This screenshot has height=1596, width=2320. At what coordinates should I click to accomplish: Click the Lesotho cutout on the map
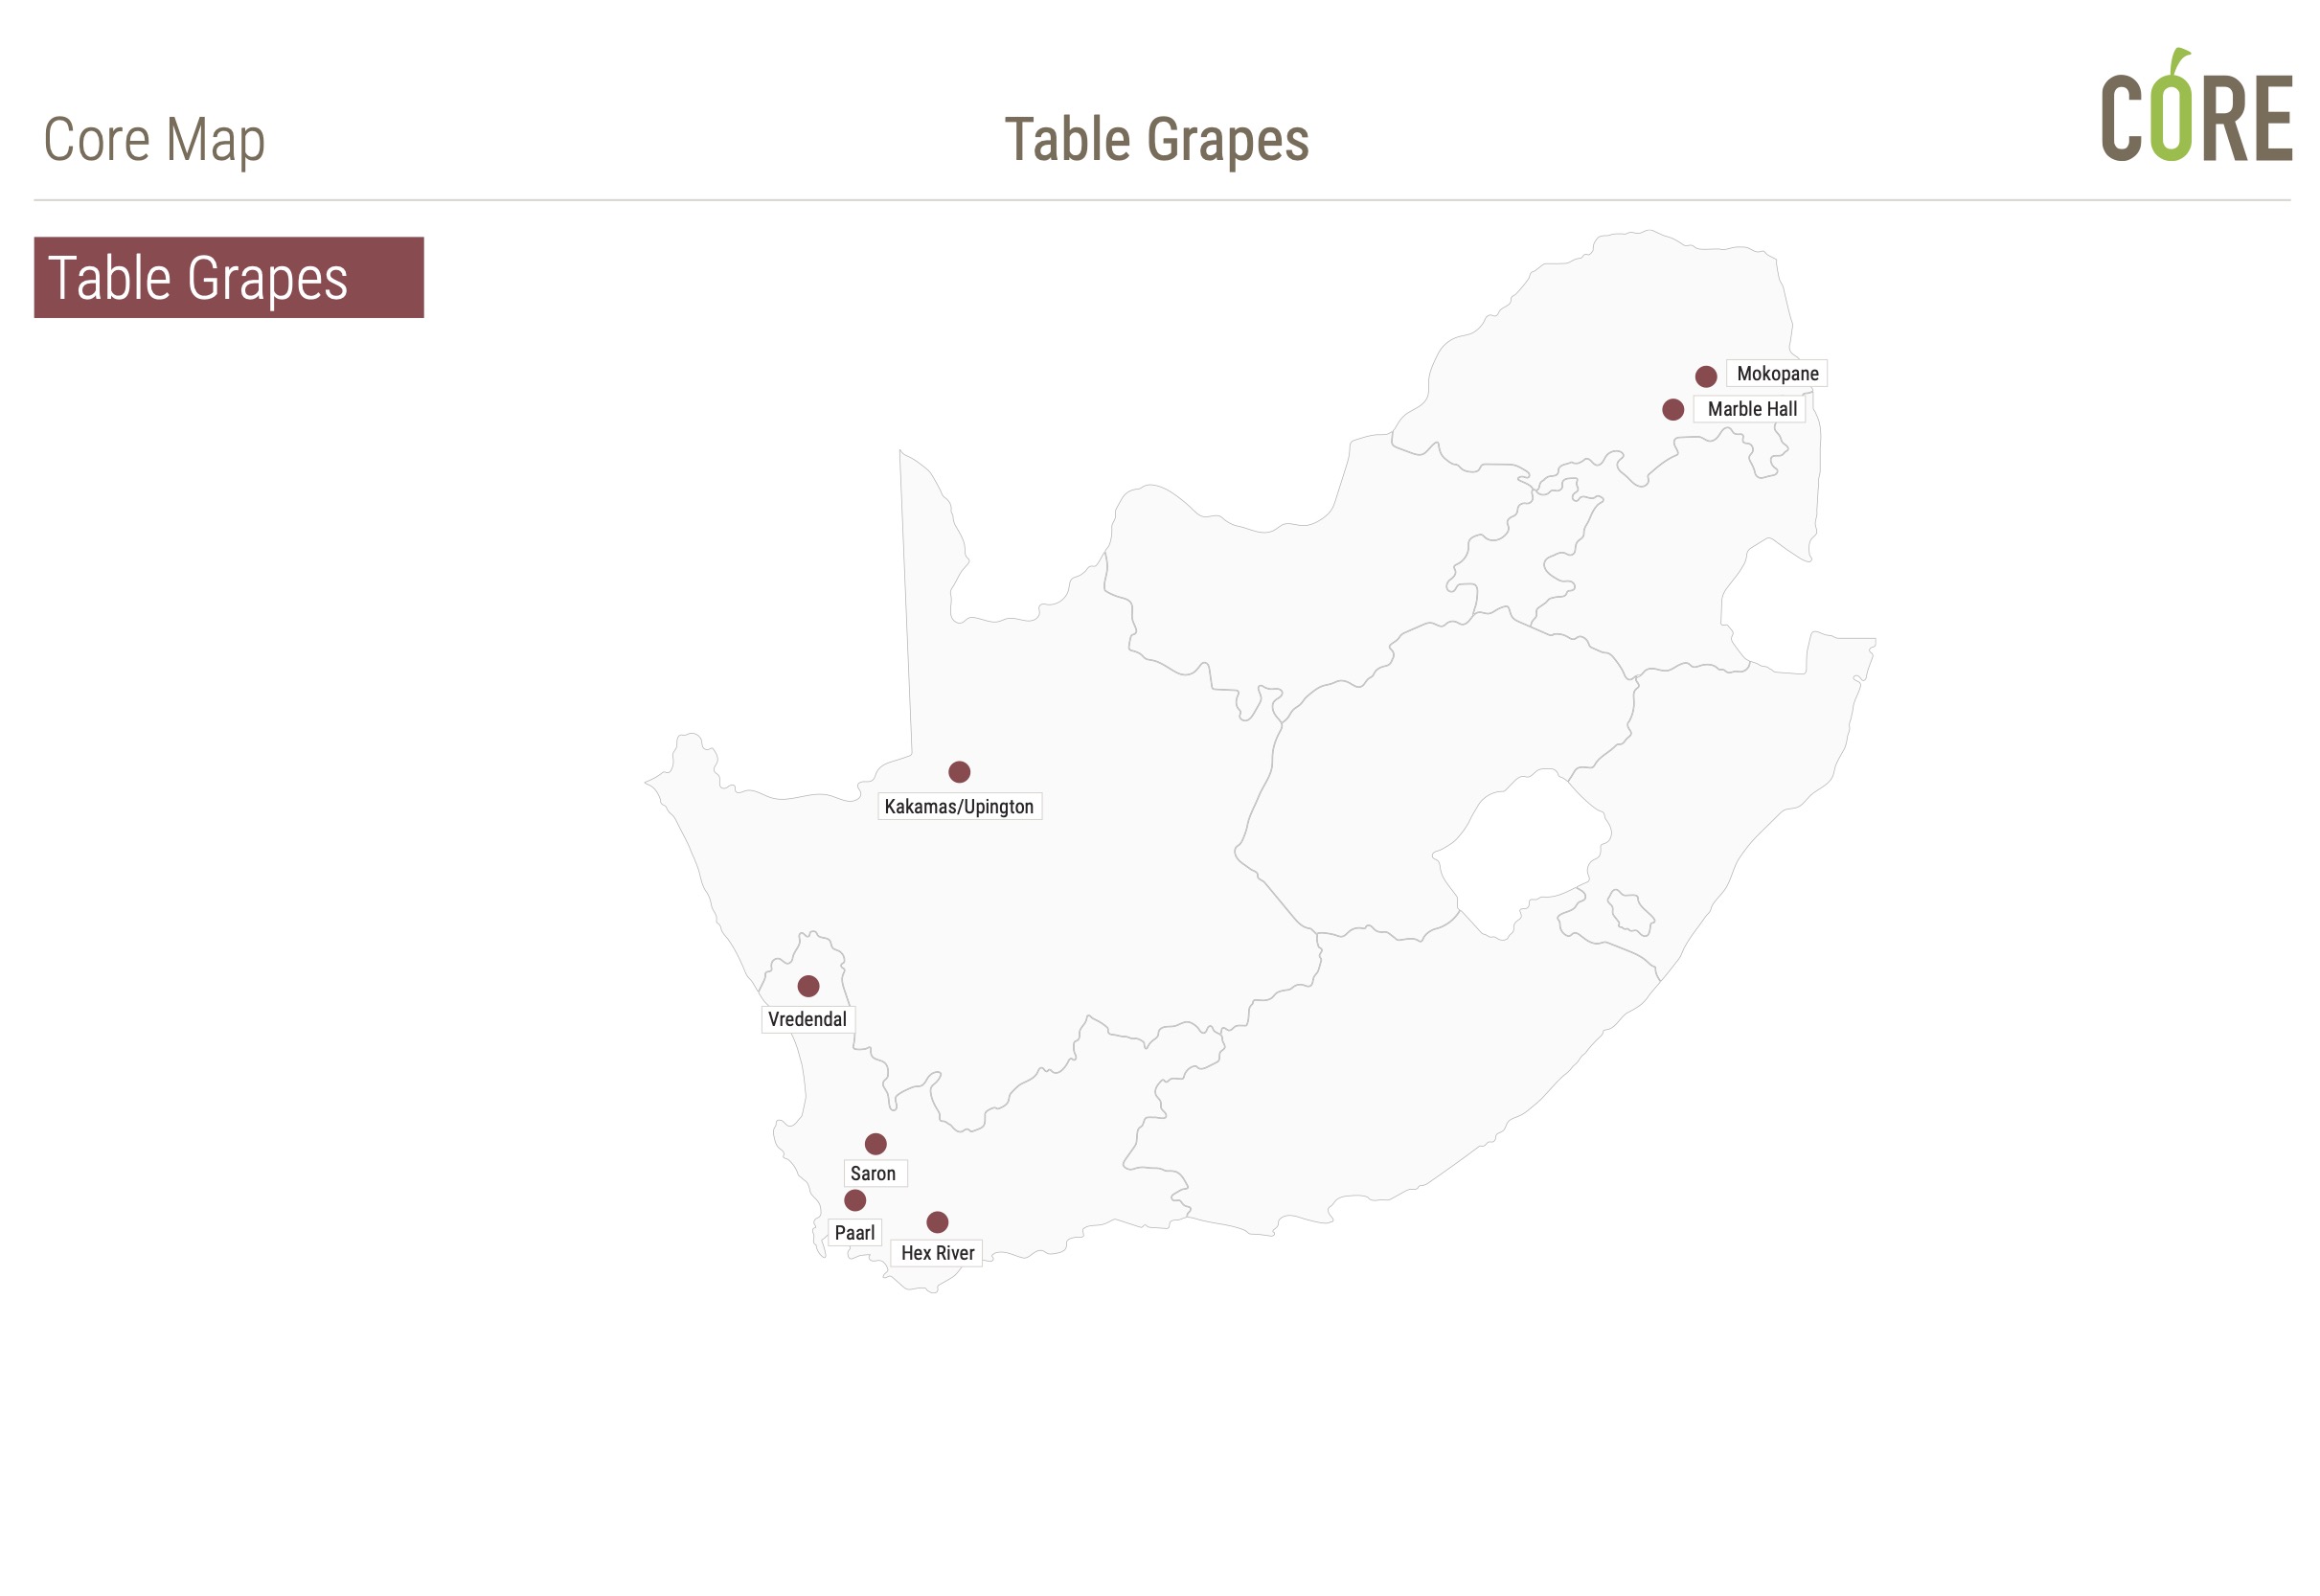[x=1520, y=855]
